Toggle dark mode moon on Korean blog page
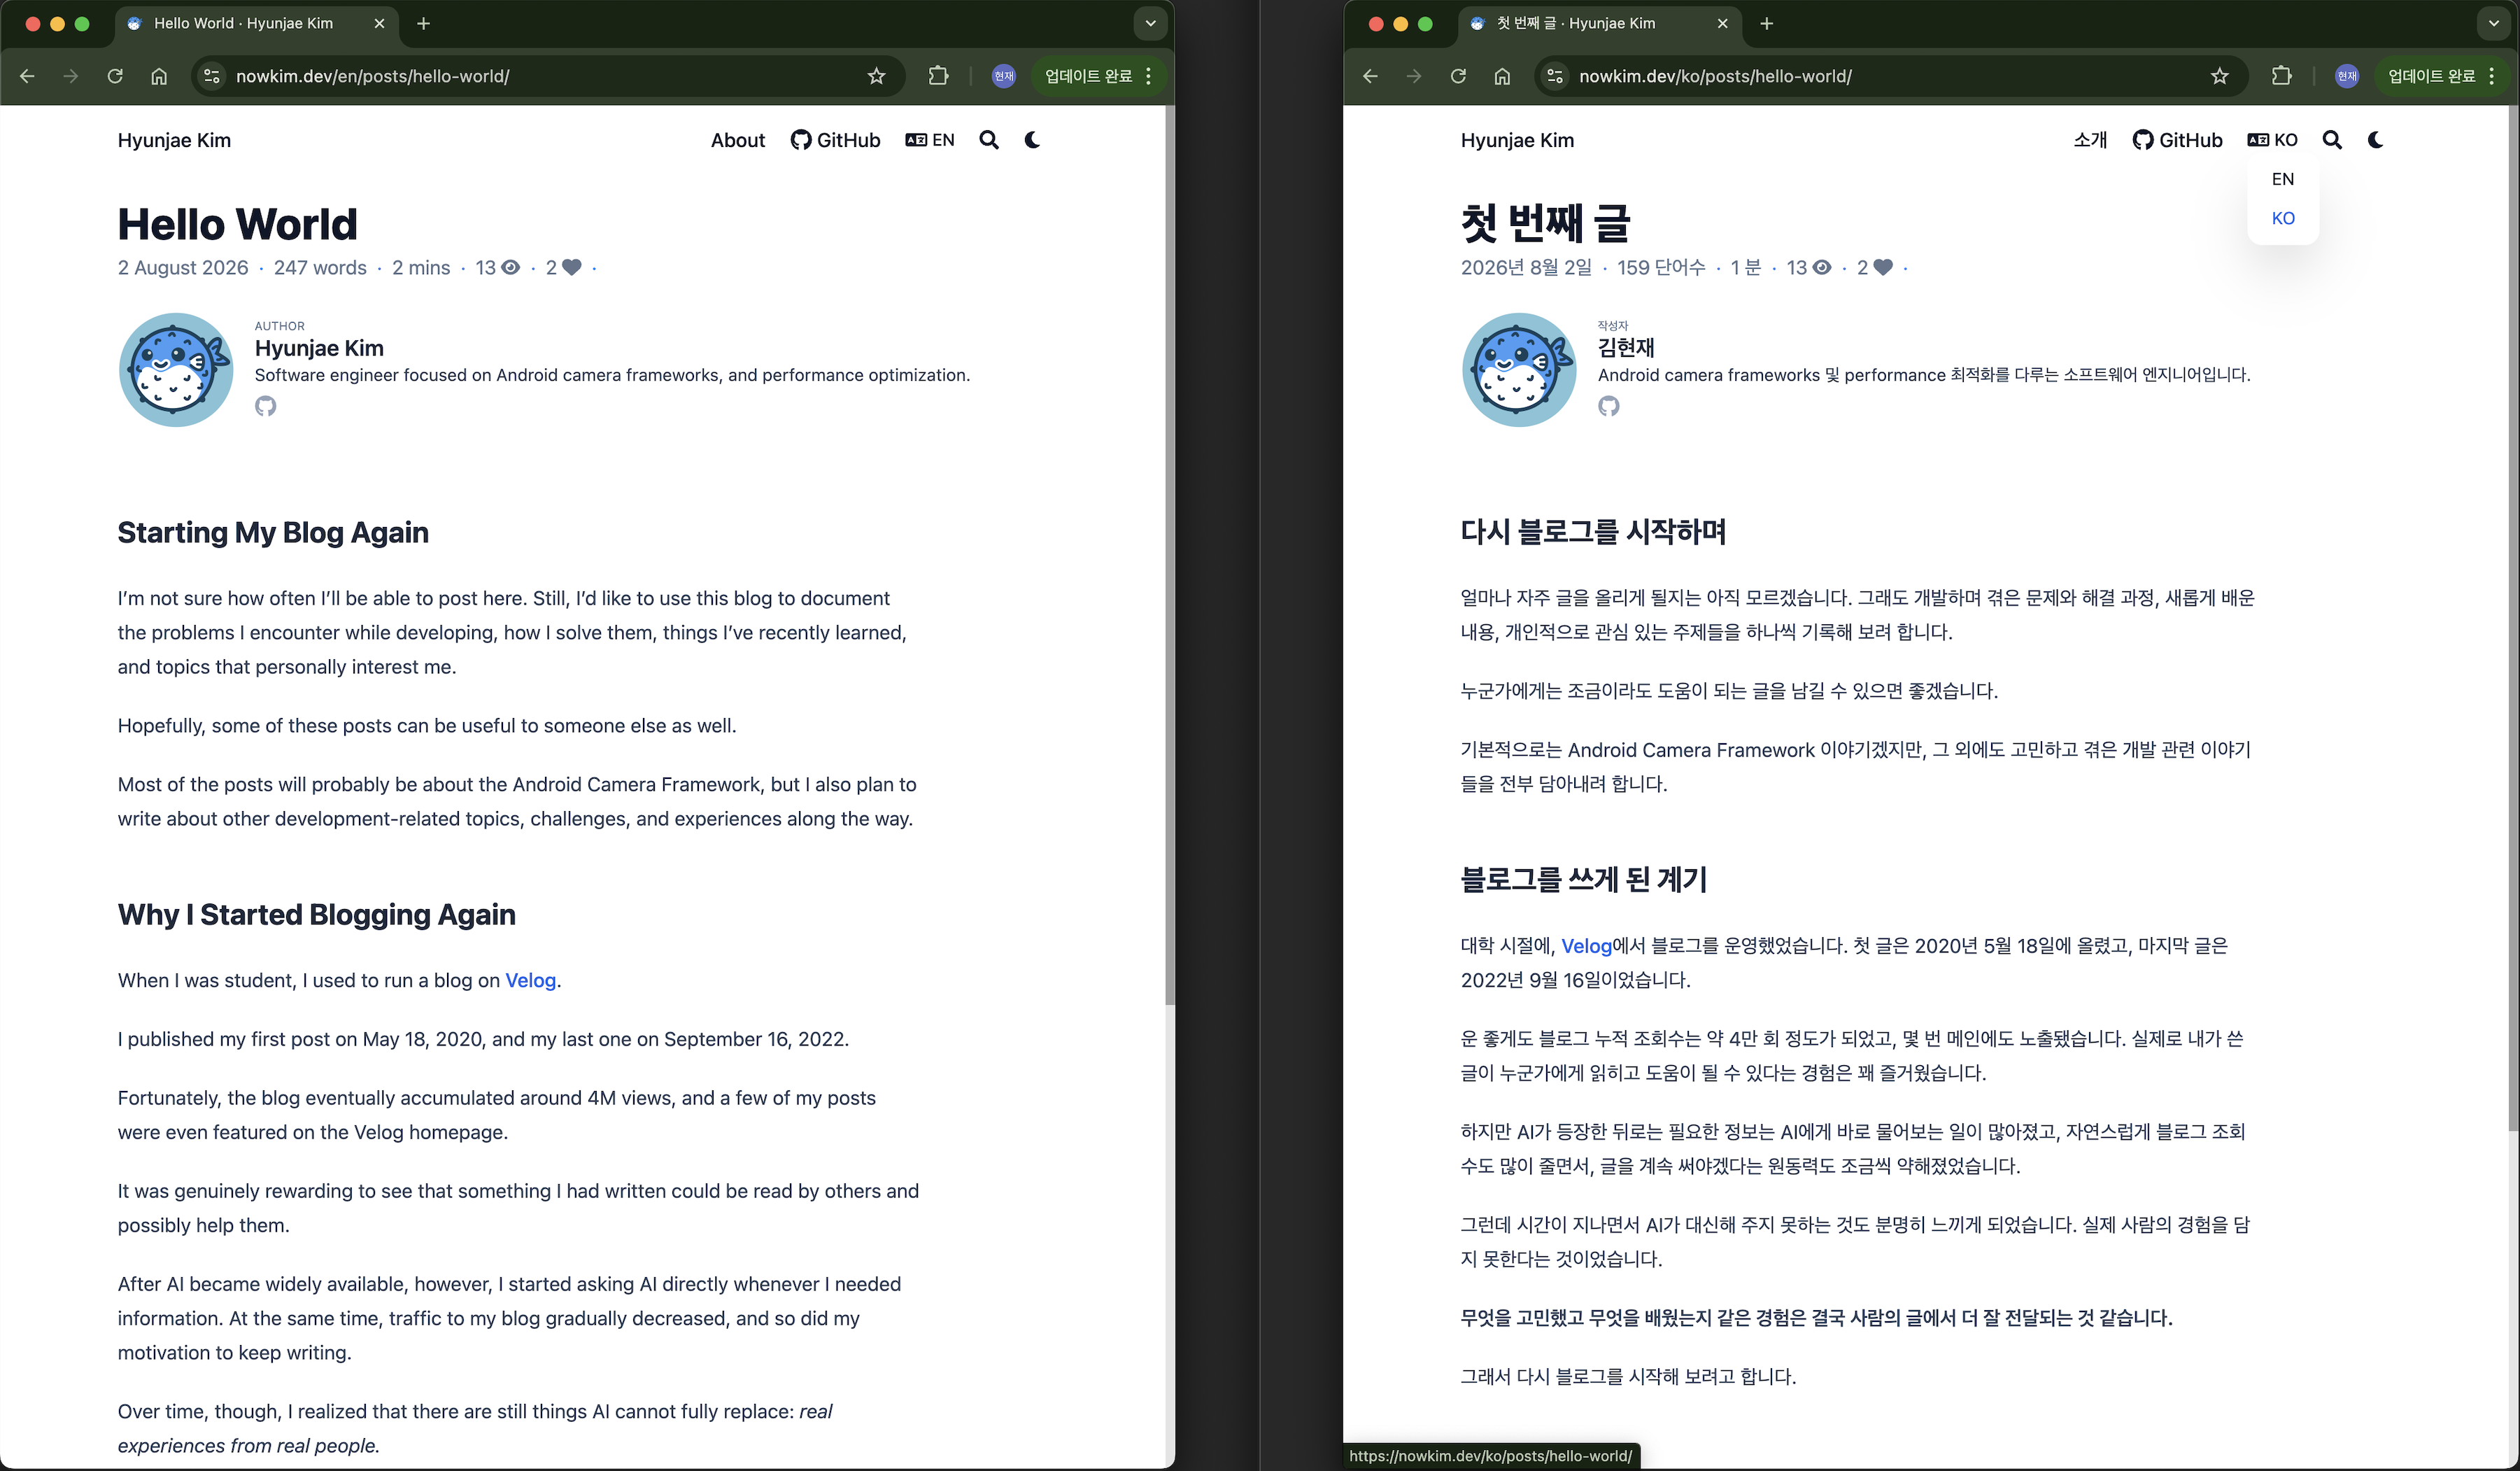This screenshot has width=2520, height=1471. (2376, 140)
